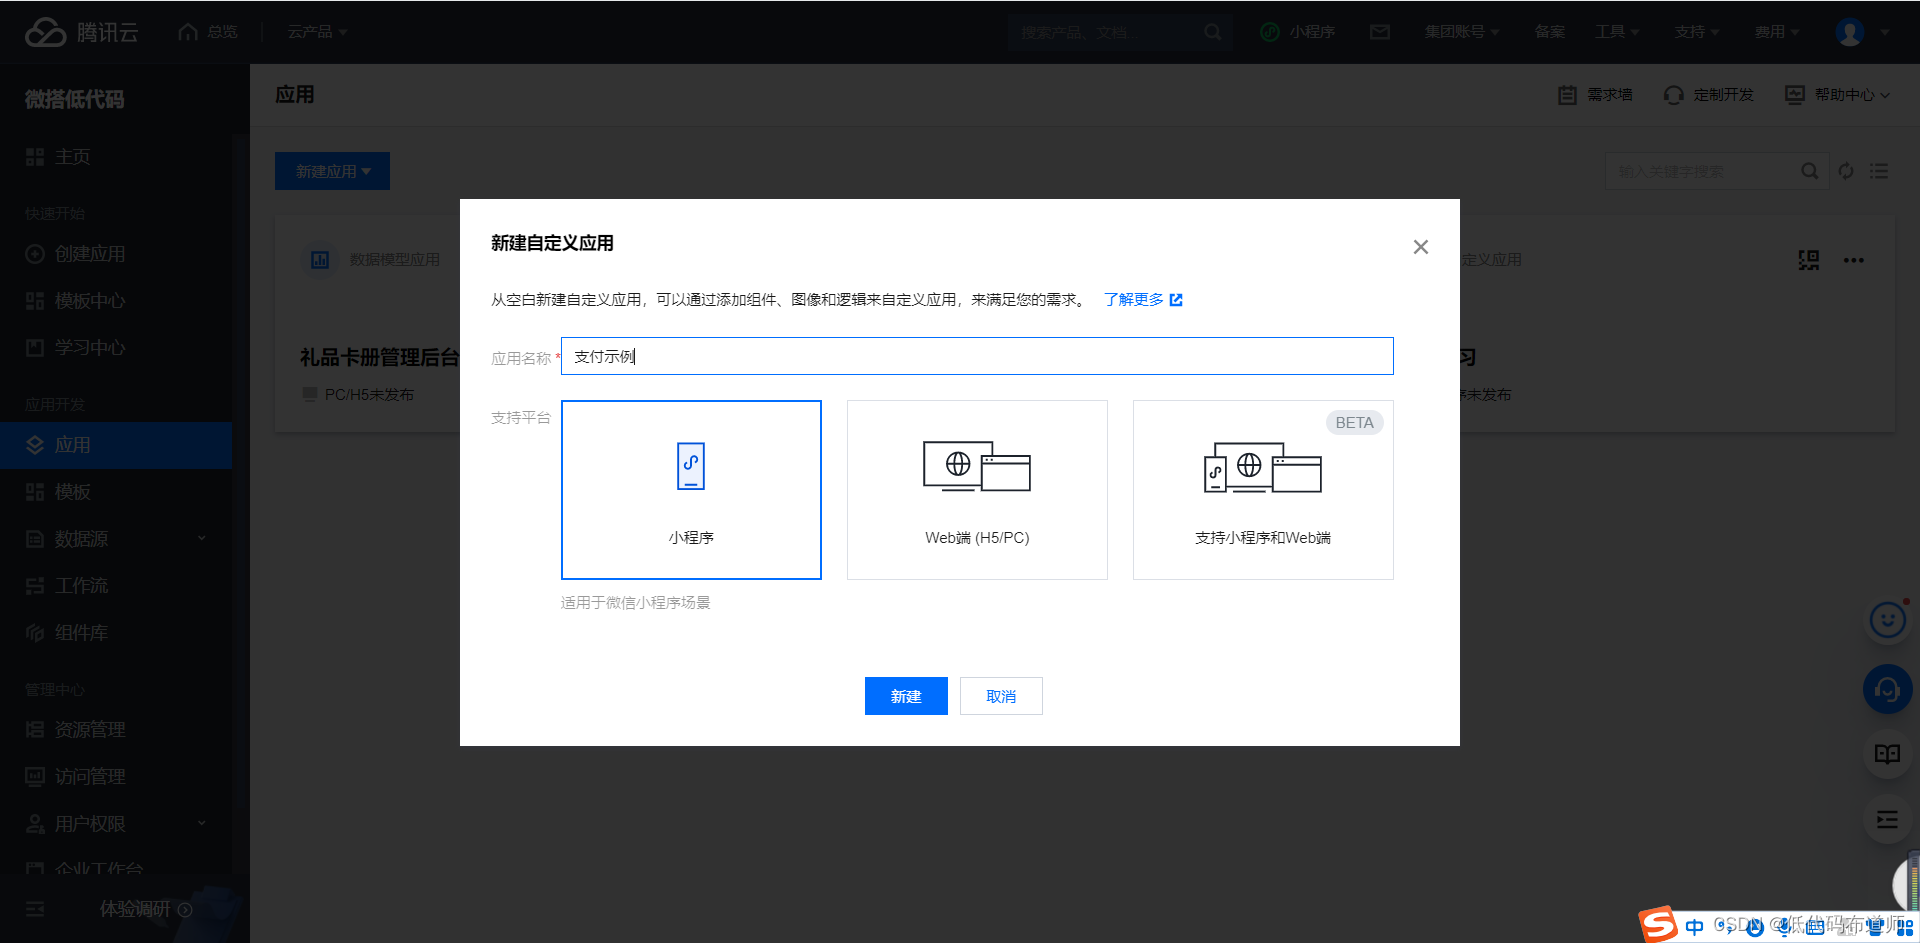Open more options on right app card
Viewport: 1920px width, 943px height.
click(1854, 260)
